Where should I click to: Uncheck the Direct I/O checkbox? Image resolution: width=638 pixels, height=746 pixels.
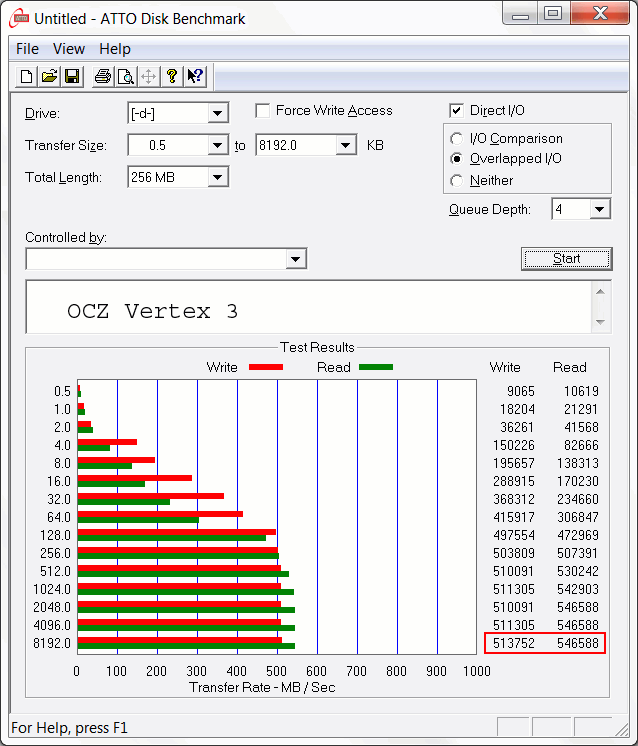[x=457, y=111]
